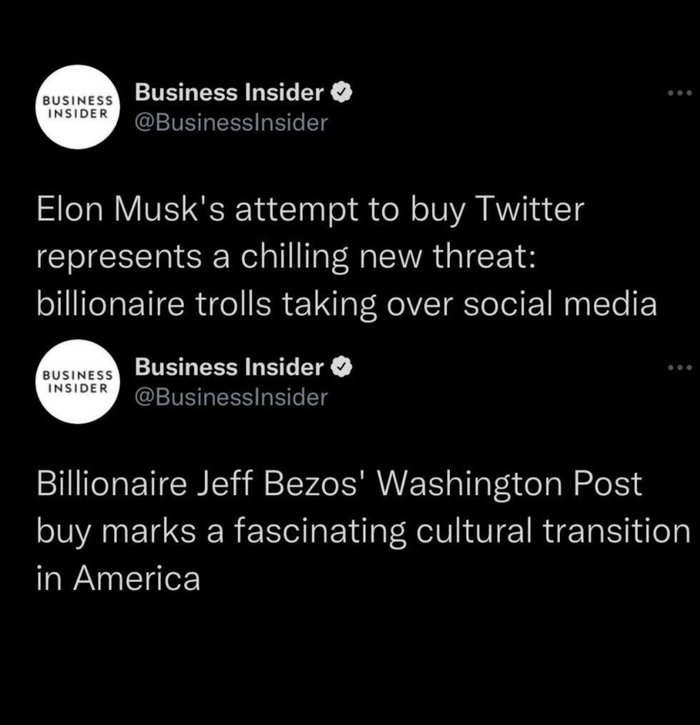This screenshot has height=725, width=700.
Task: Open the @BusinessInsider handle on the top tweet
Action: coord(230,123)
